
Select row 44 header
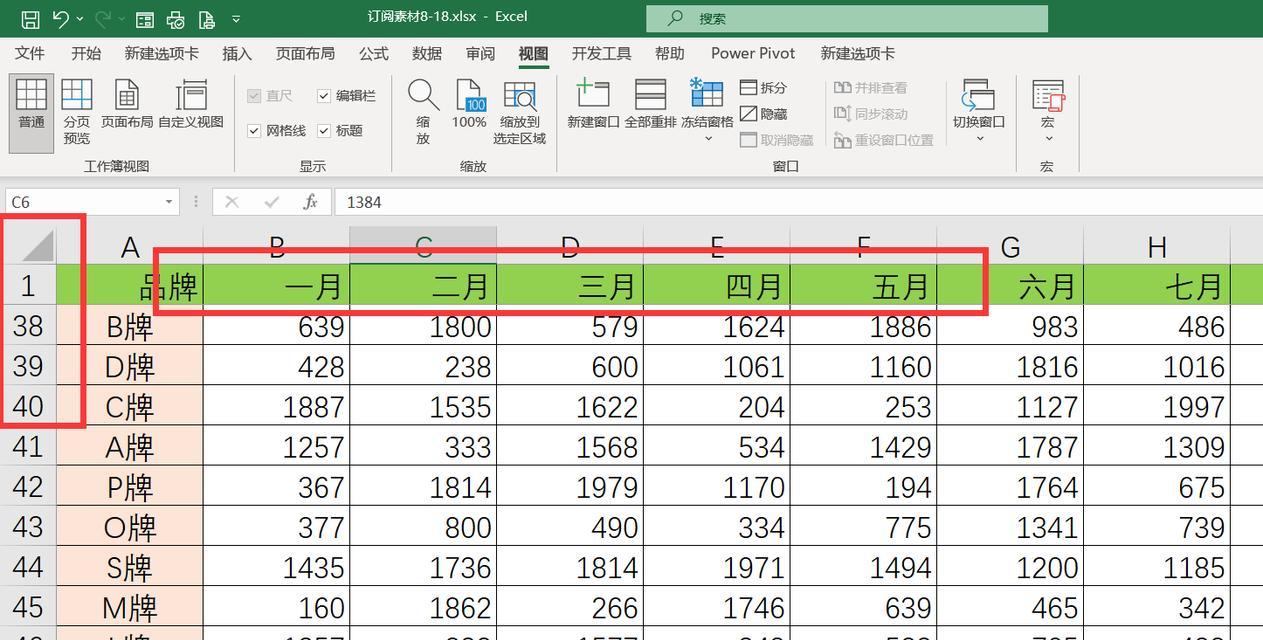point(28,567)
